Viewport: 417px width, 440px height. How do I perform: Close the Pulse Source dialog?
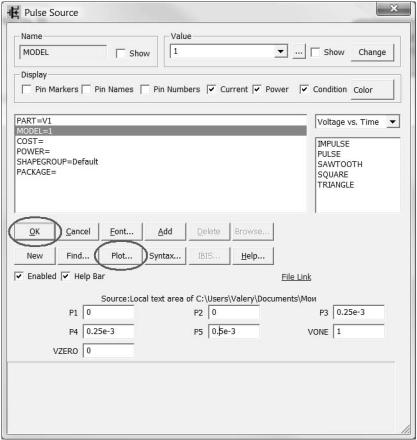(393, 8)
